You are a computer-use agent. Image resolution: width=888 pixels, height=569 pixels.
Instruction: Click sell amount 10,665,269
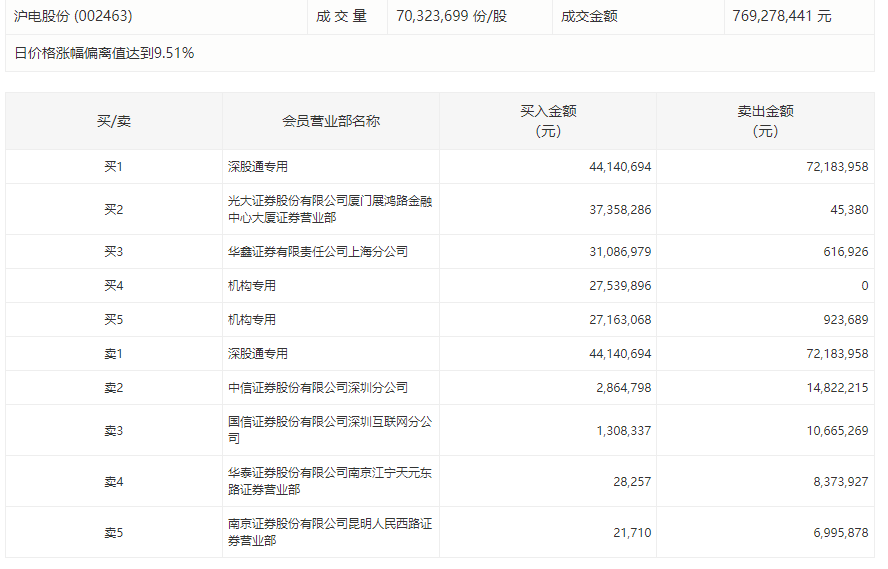[837, 430]
